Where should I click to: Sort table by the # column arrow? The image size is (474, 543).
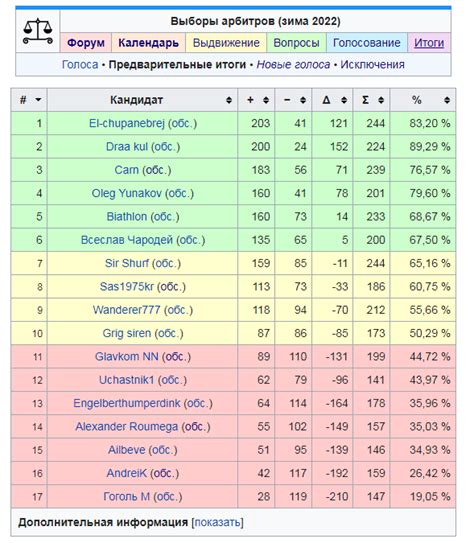click(38, 100)
